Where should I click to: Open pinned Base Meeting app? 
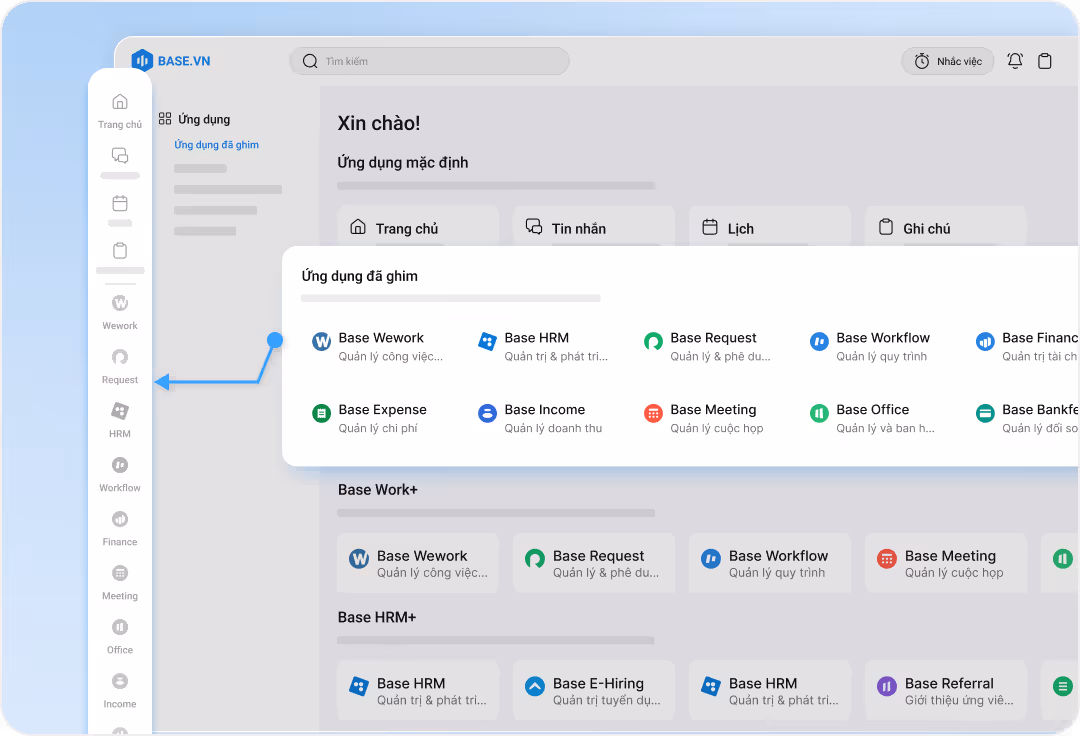point(704,418)
